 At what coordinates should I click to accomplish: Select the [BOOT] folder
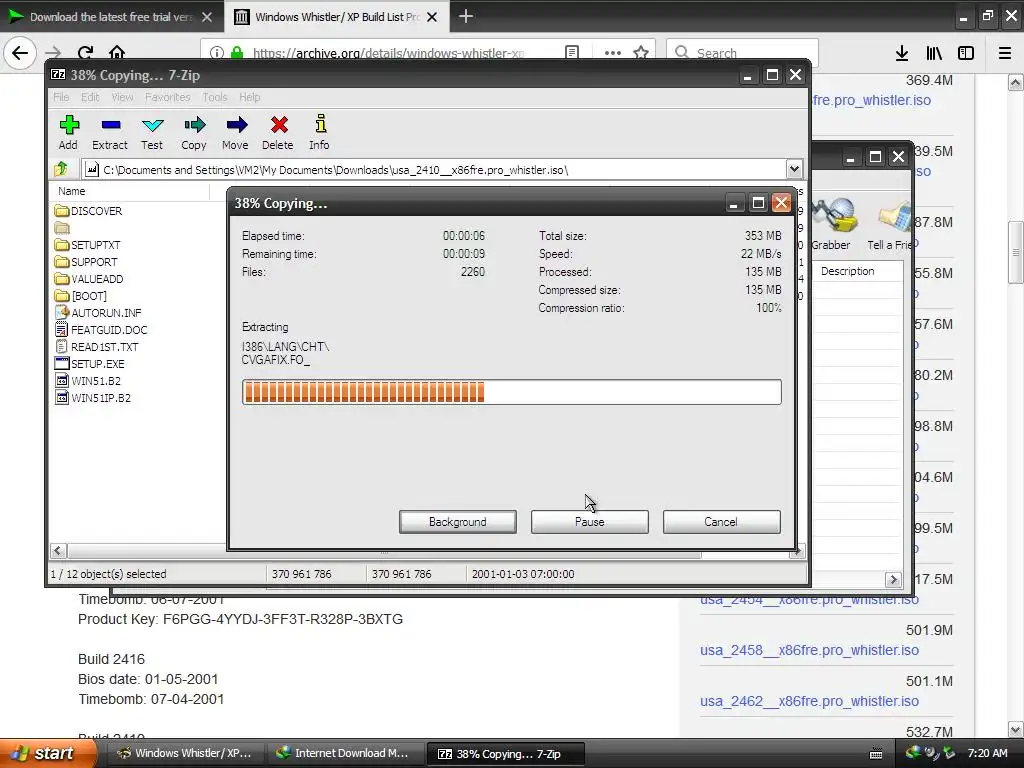point(81,296)
